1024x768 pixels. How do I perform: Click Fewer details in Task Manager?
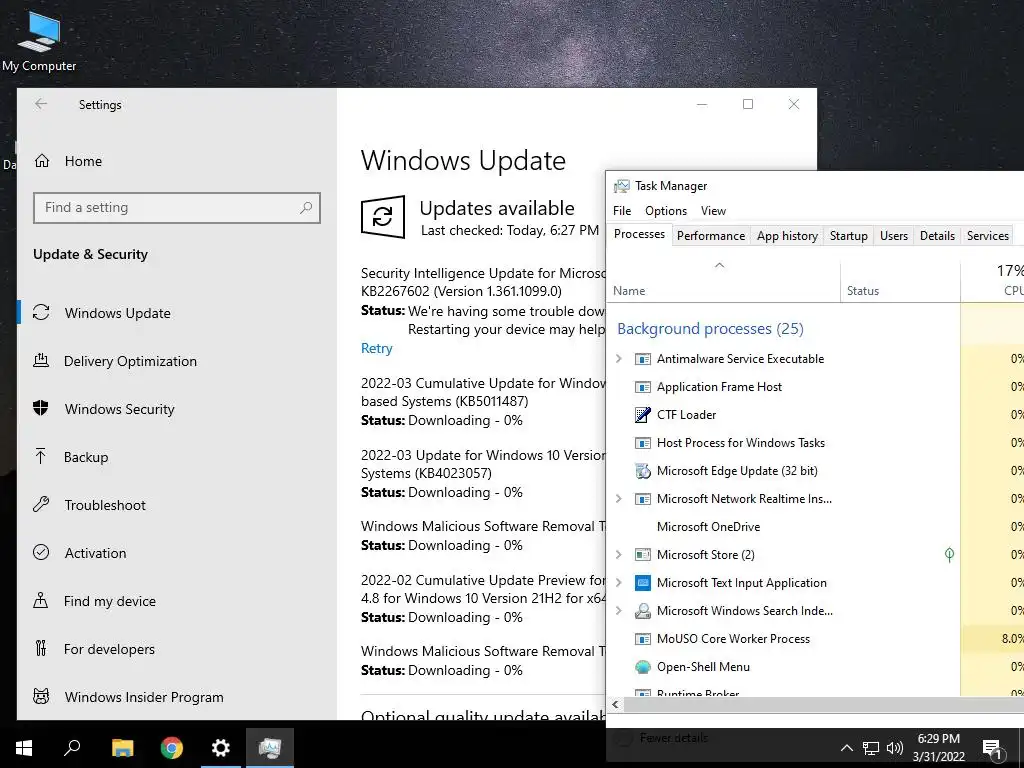point(673,738)
